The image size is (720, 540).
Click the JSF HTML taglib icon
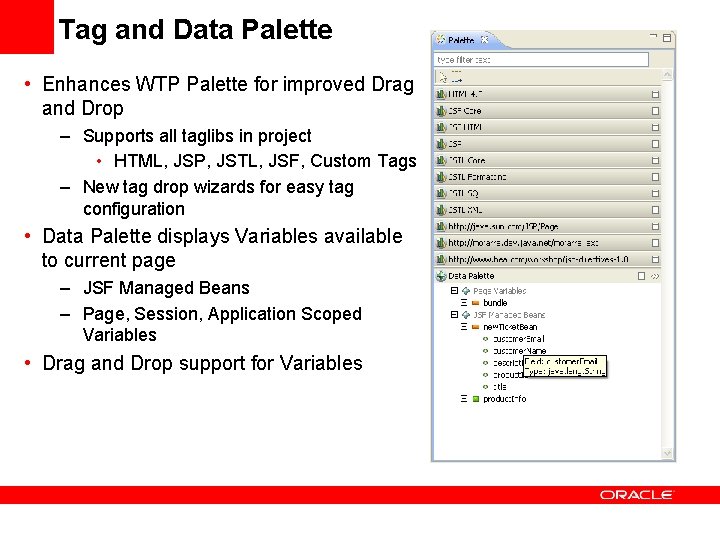(x=441, y=128)
